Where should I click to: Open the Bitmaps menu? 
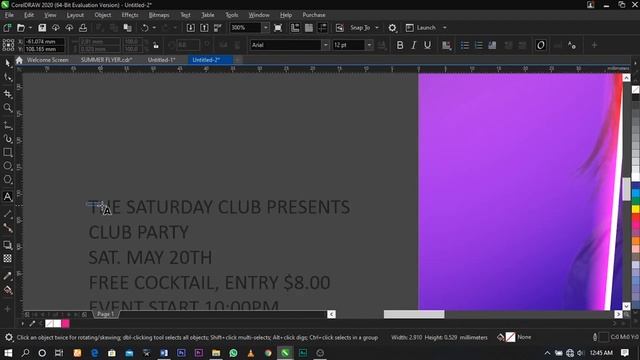159,15
